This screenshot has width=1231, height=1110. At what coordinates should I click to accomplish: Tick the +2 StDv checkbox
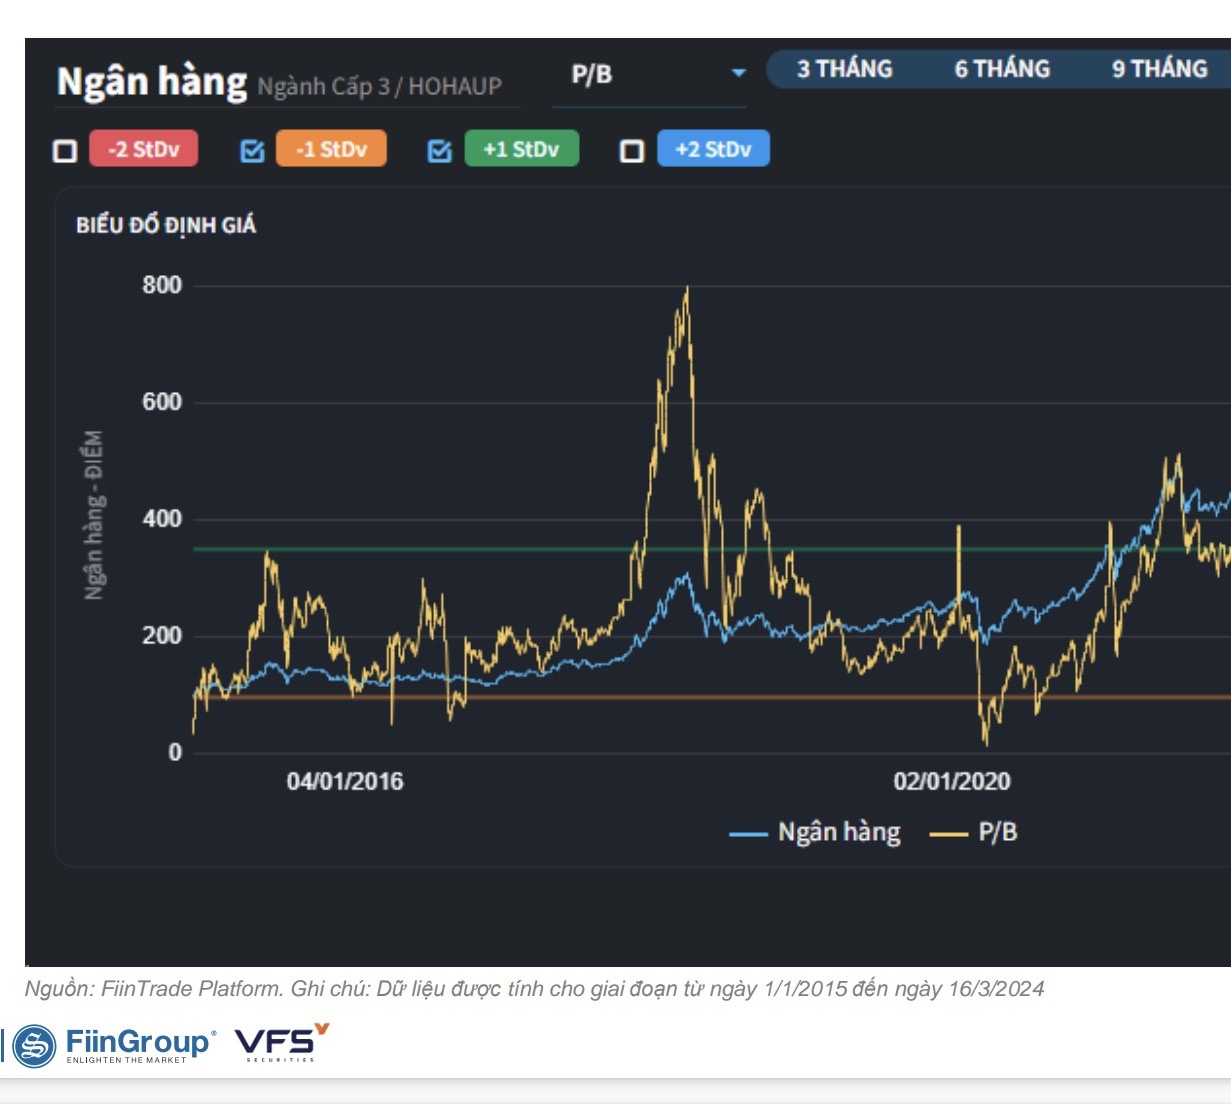pos(632,151)
